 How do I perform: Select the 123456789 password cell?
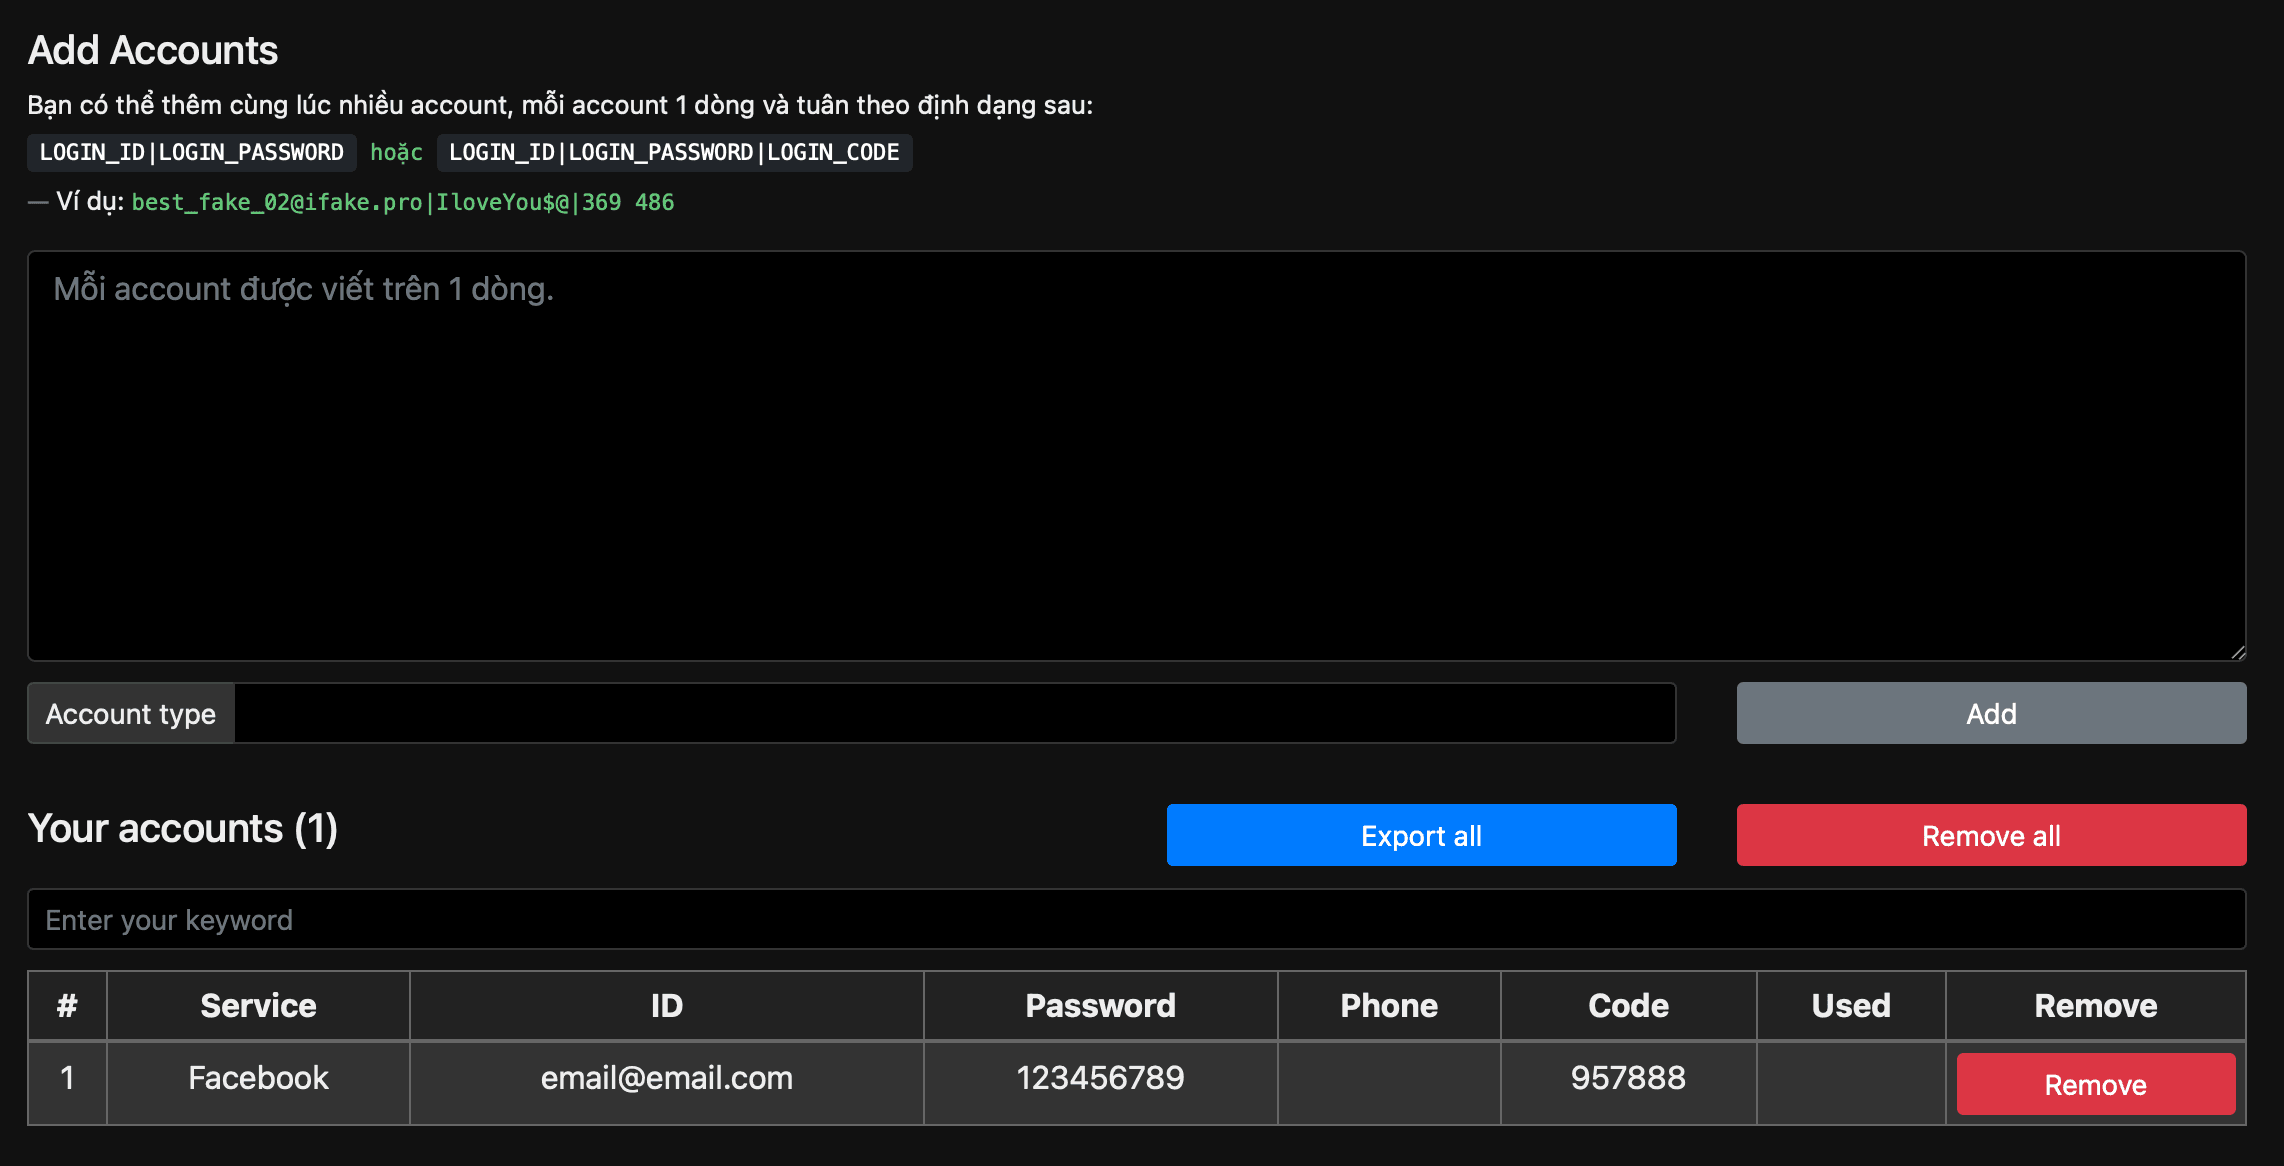pyautogui.click(x=1100, y=1078)
